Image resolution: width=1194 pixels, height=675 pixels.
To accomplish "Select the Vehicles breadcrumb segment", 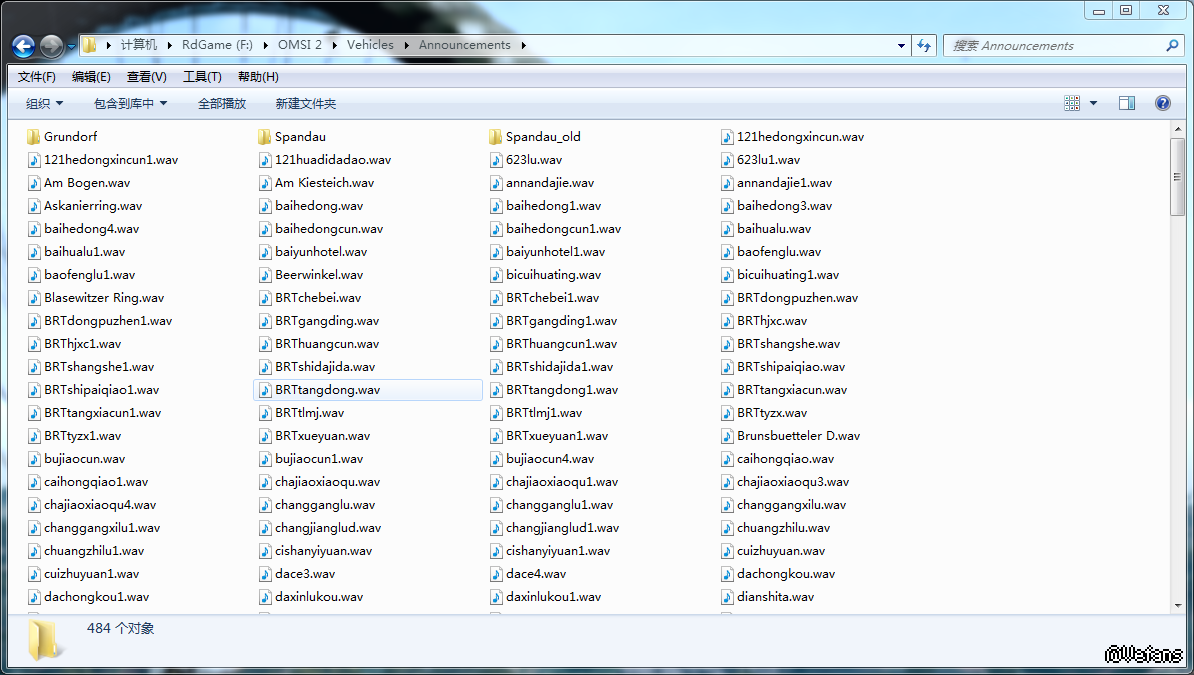I will click(370, 45).
